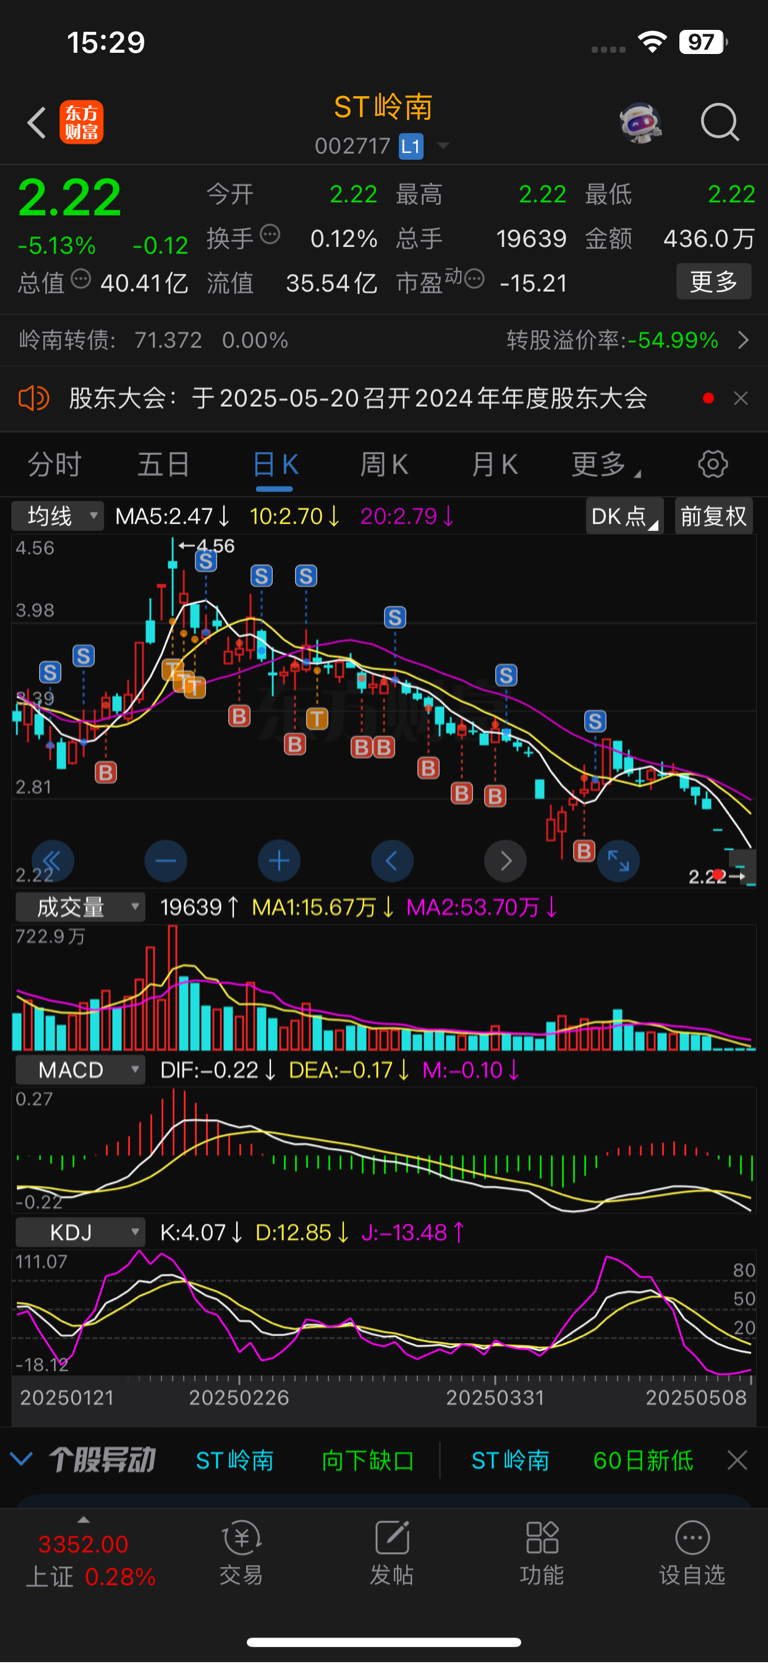Check the Wi-Fi status icon
The height and width of the screenshot is (1663, 768).
652,42
